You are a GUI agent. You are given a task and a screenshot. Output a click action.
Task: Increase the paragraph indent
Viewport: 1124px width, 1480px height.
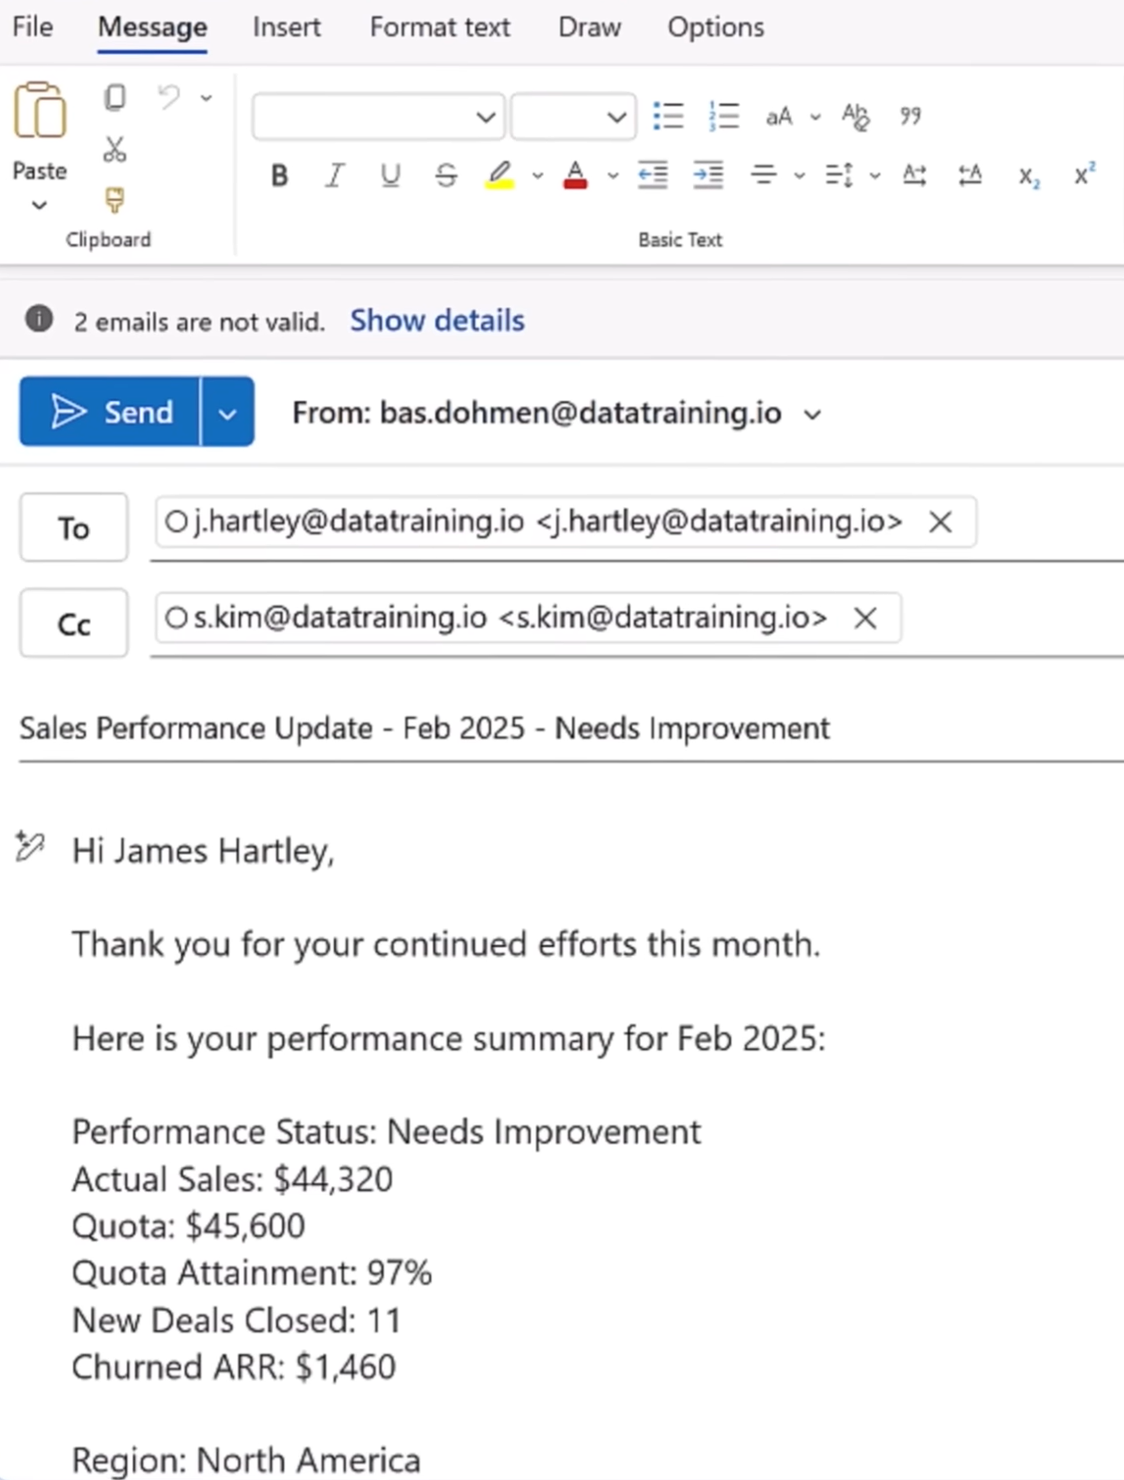coord(708,176)
